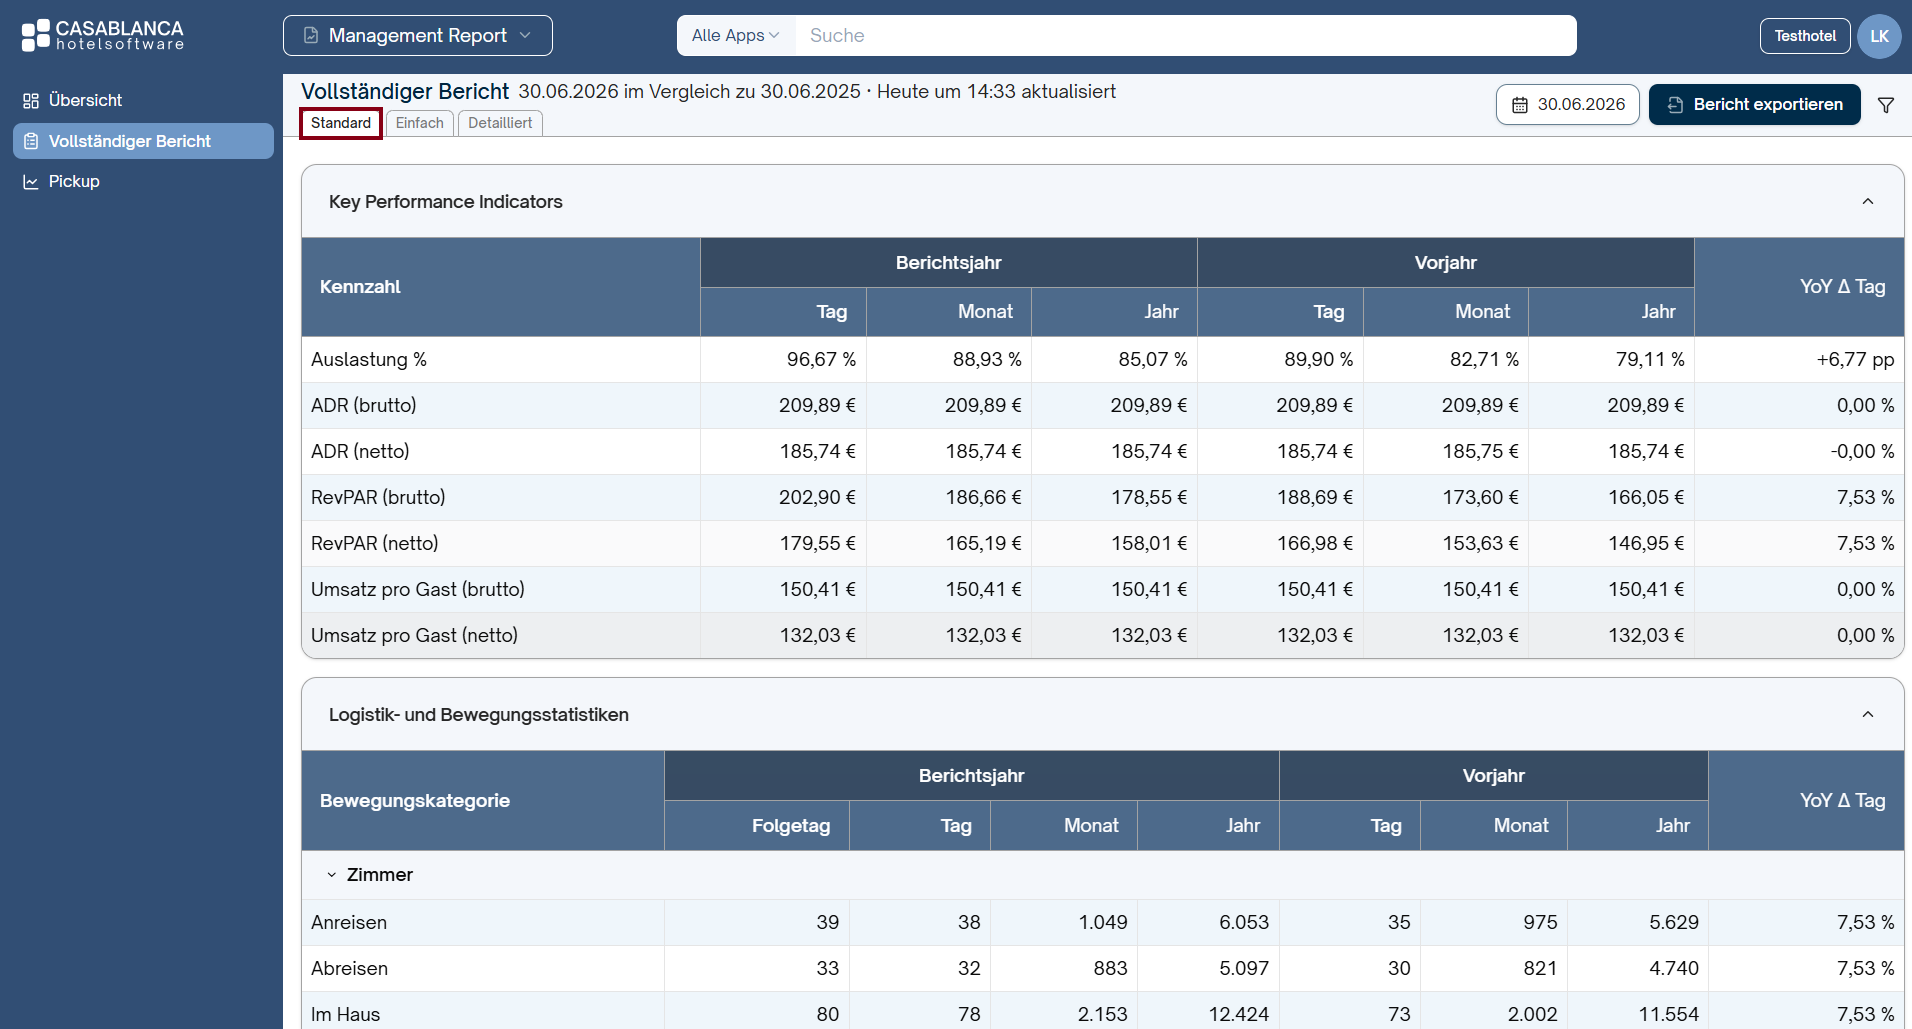Open the 30.06.2026 date picker
Image resolution: width=1912 pixels, height=1029 pixels.
1567,104
